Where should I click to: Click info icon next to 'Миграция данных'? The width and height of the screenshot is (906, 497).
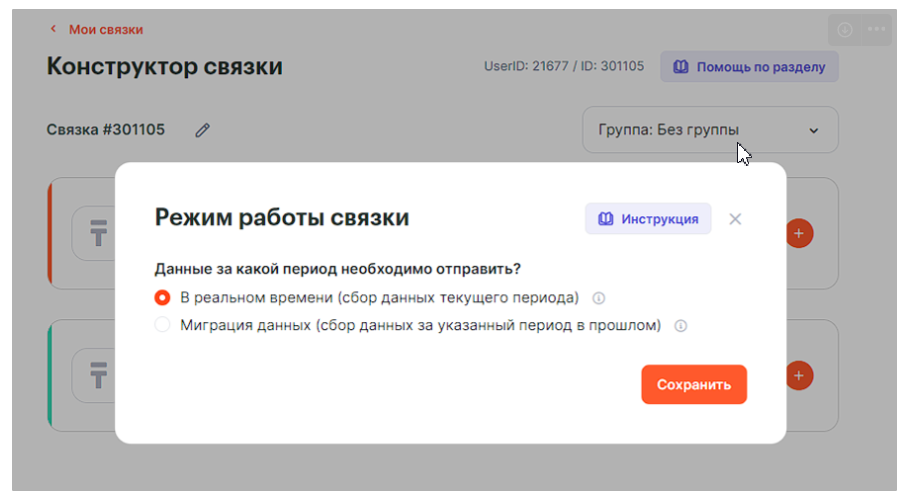(x=681, y=326)
